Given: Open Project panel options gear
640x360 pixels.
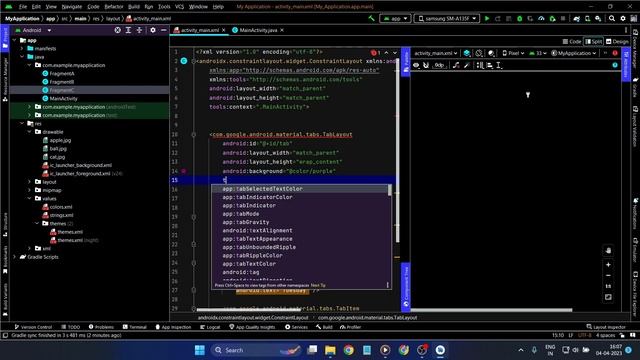Looking at the screenshot, I should [153, 30].
